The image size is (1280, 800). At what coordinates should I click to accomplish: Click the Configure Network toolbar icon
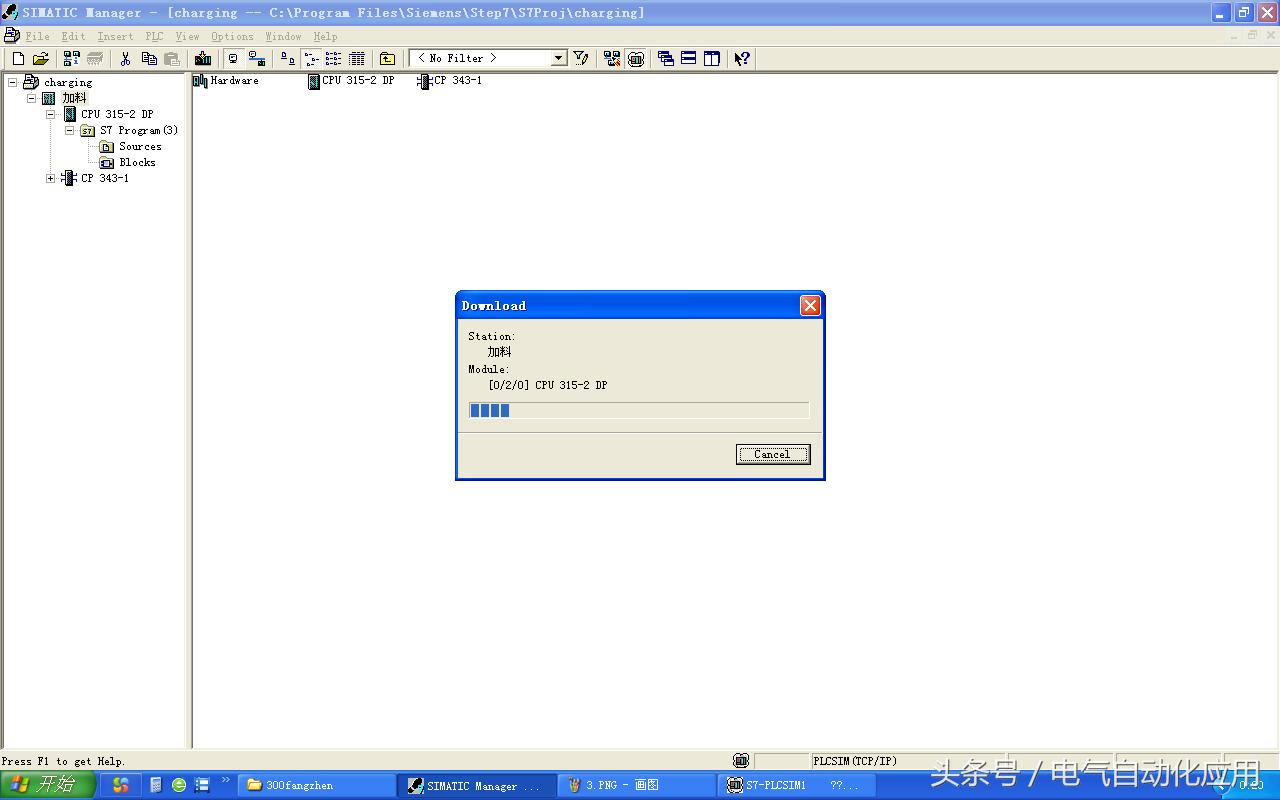click(612, 59)
